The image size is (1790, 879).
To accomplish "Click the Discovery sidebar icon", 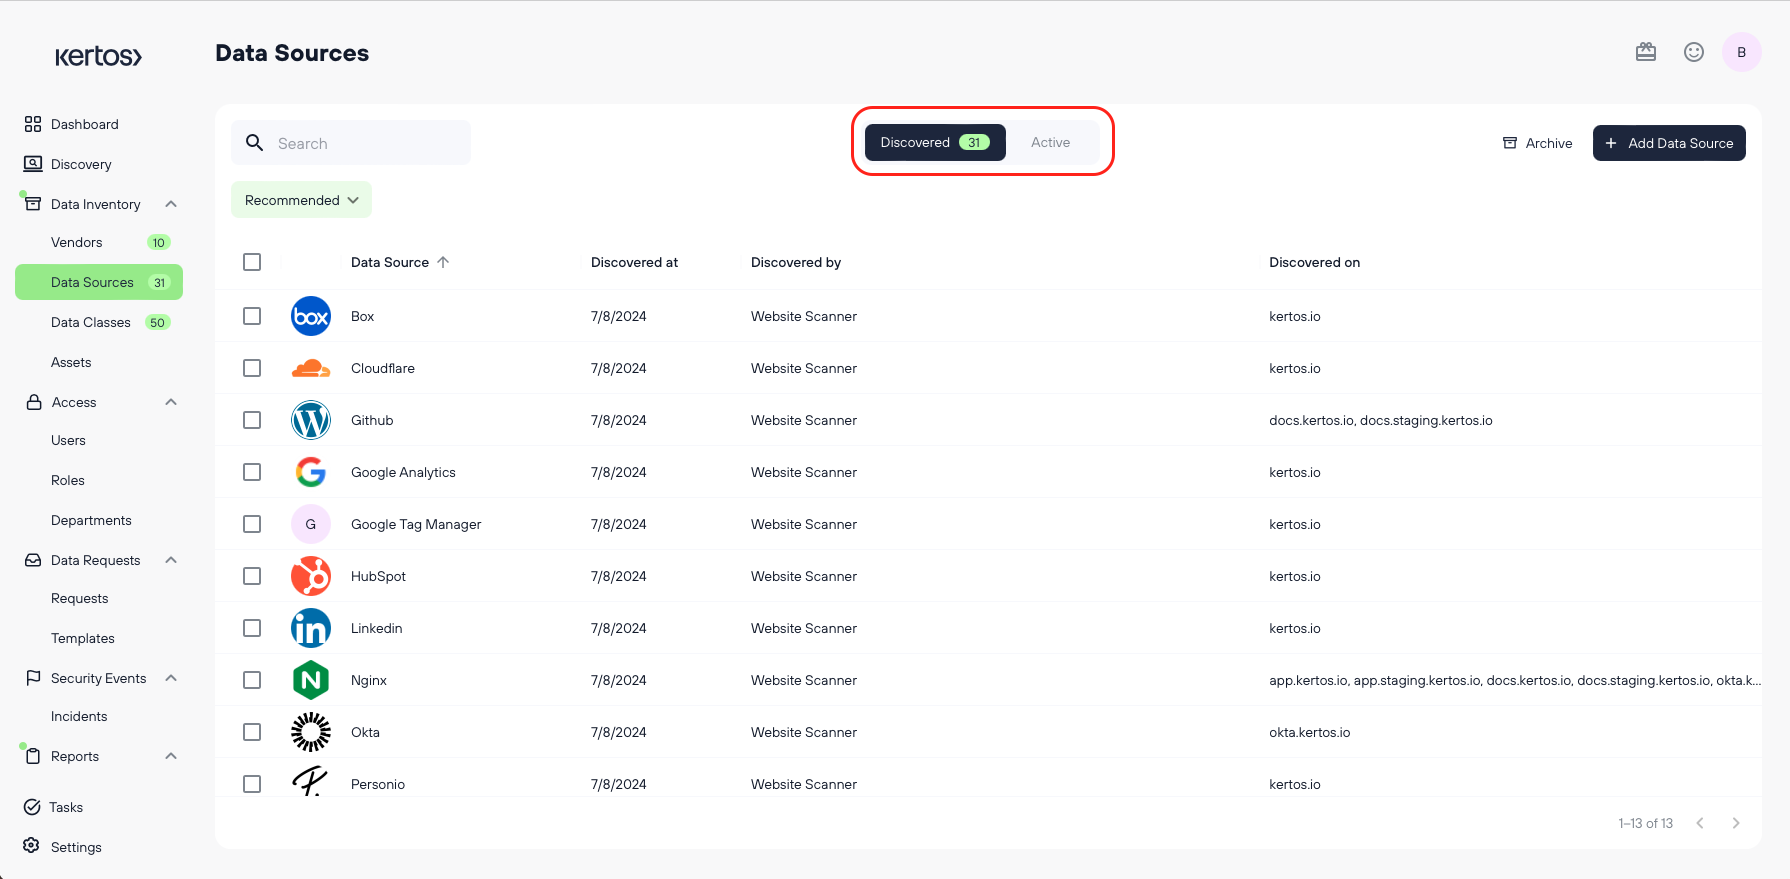I will [x=33, y=164].
